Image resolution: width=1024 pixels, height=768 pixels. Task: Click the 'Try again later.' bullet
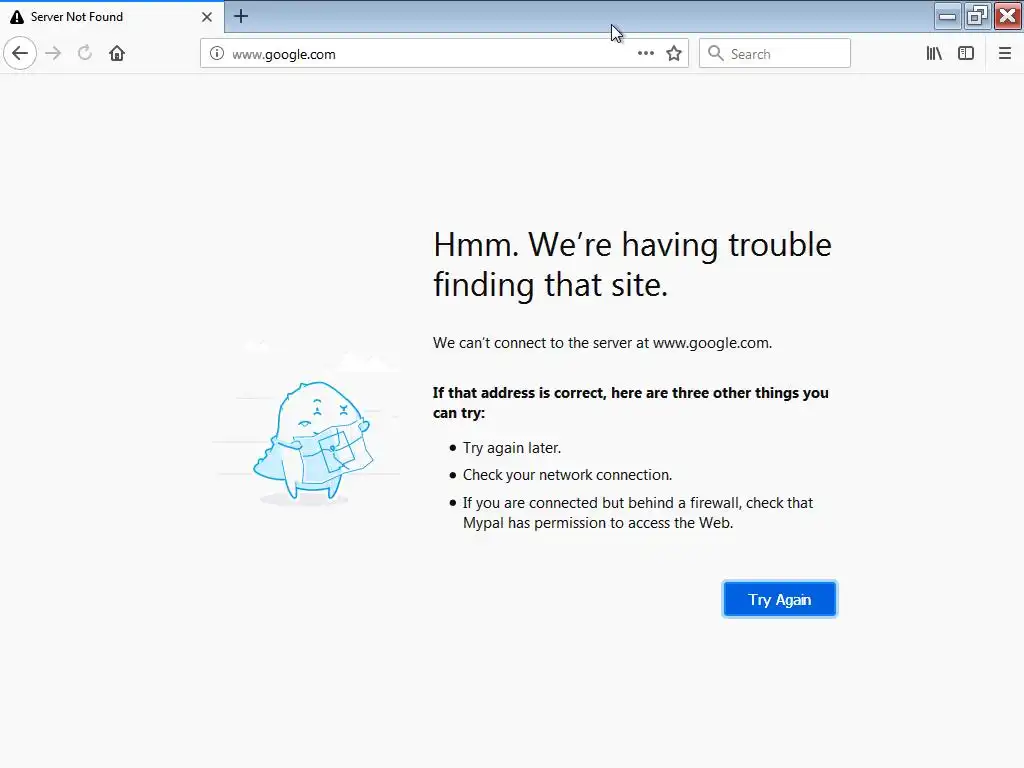pyautogui.click(x=512, y=448)
